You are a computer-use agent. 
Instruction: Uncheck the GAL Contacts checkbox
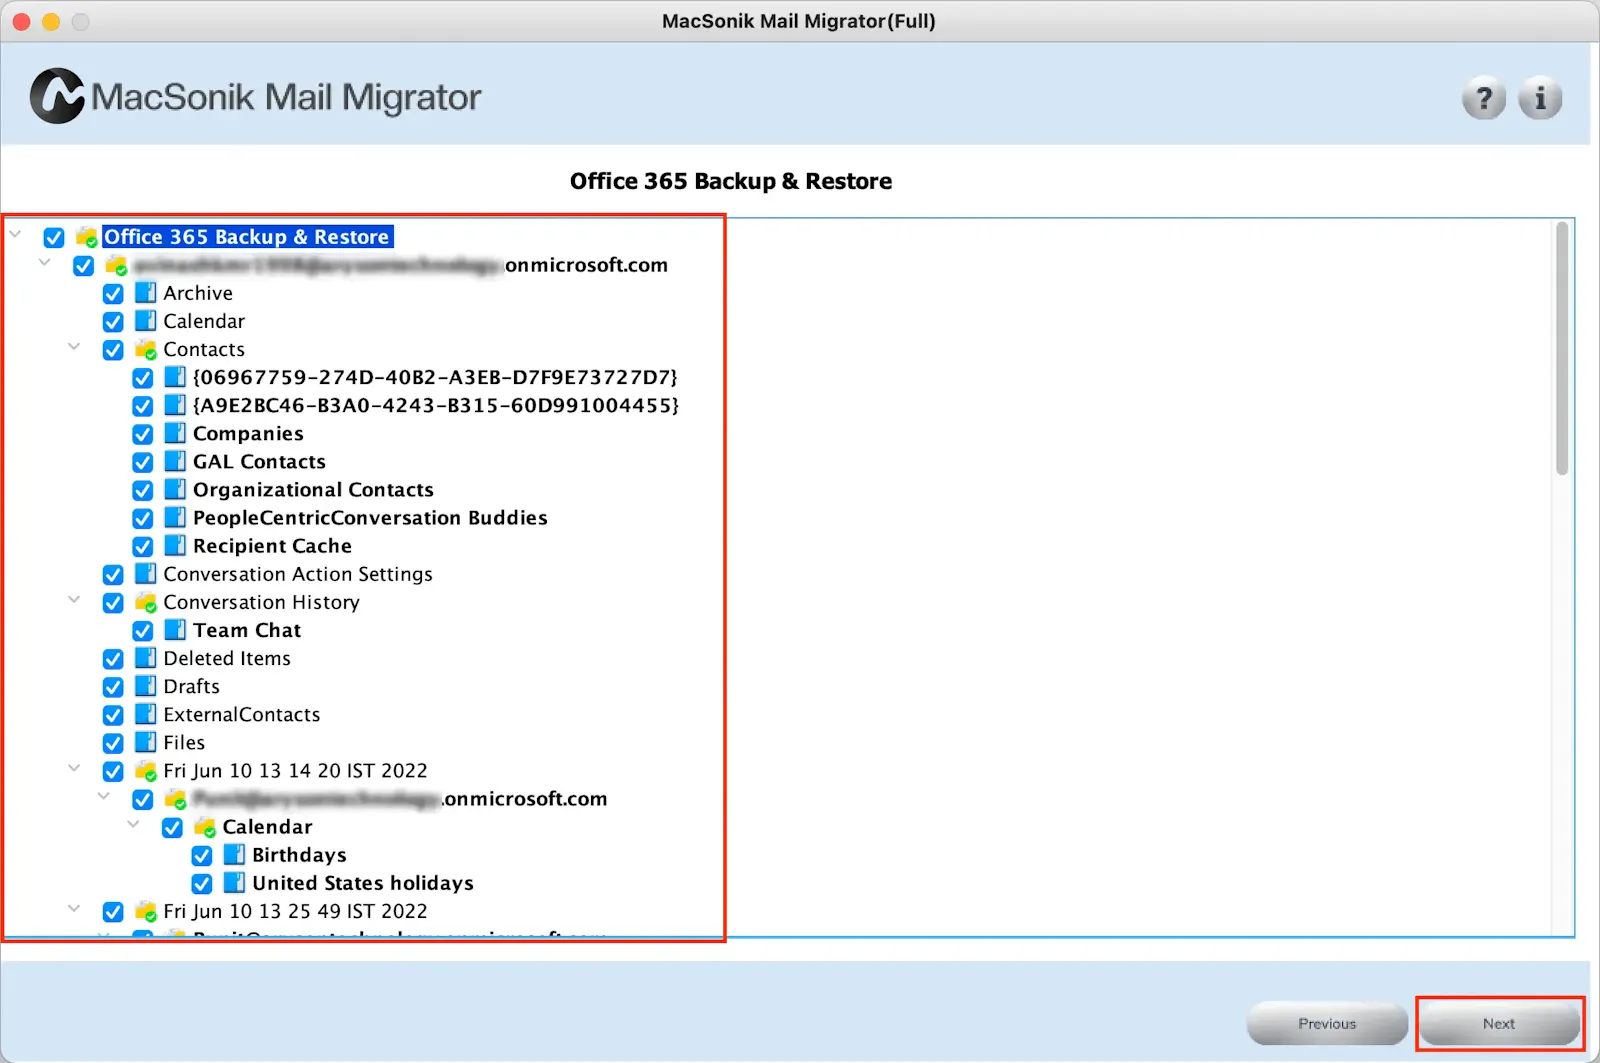pyautogui.click(x=143, y=462)
